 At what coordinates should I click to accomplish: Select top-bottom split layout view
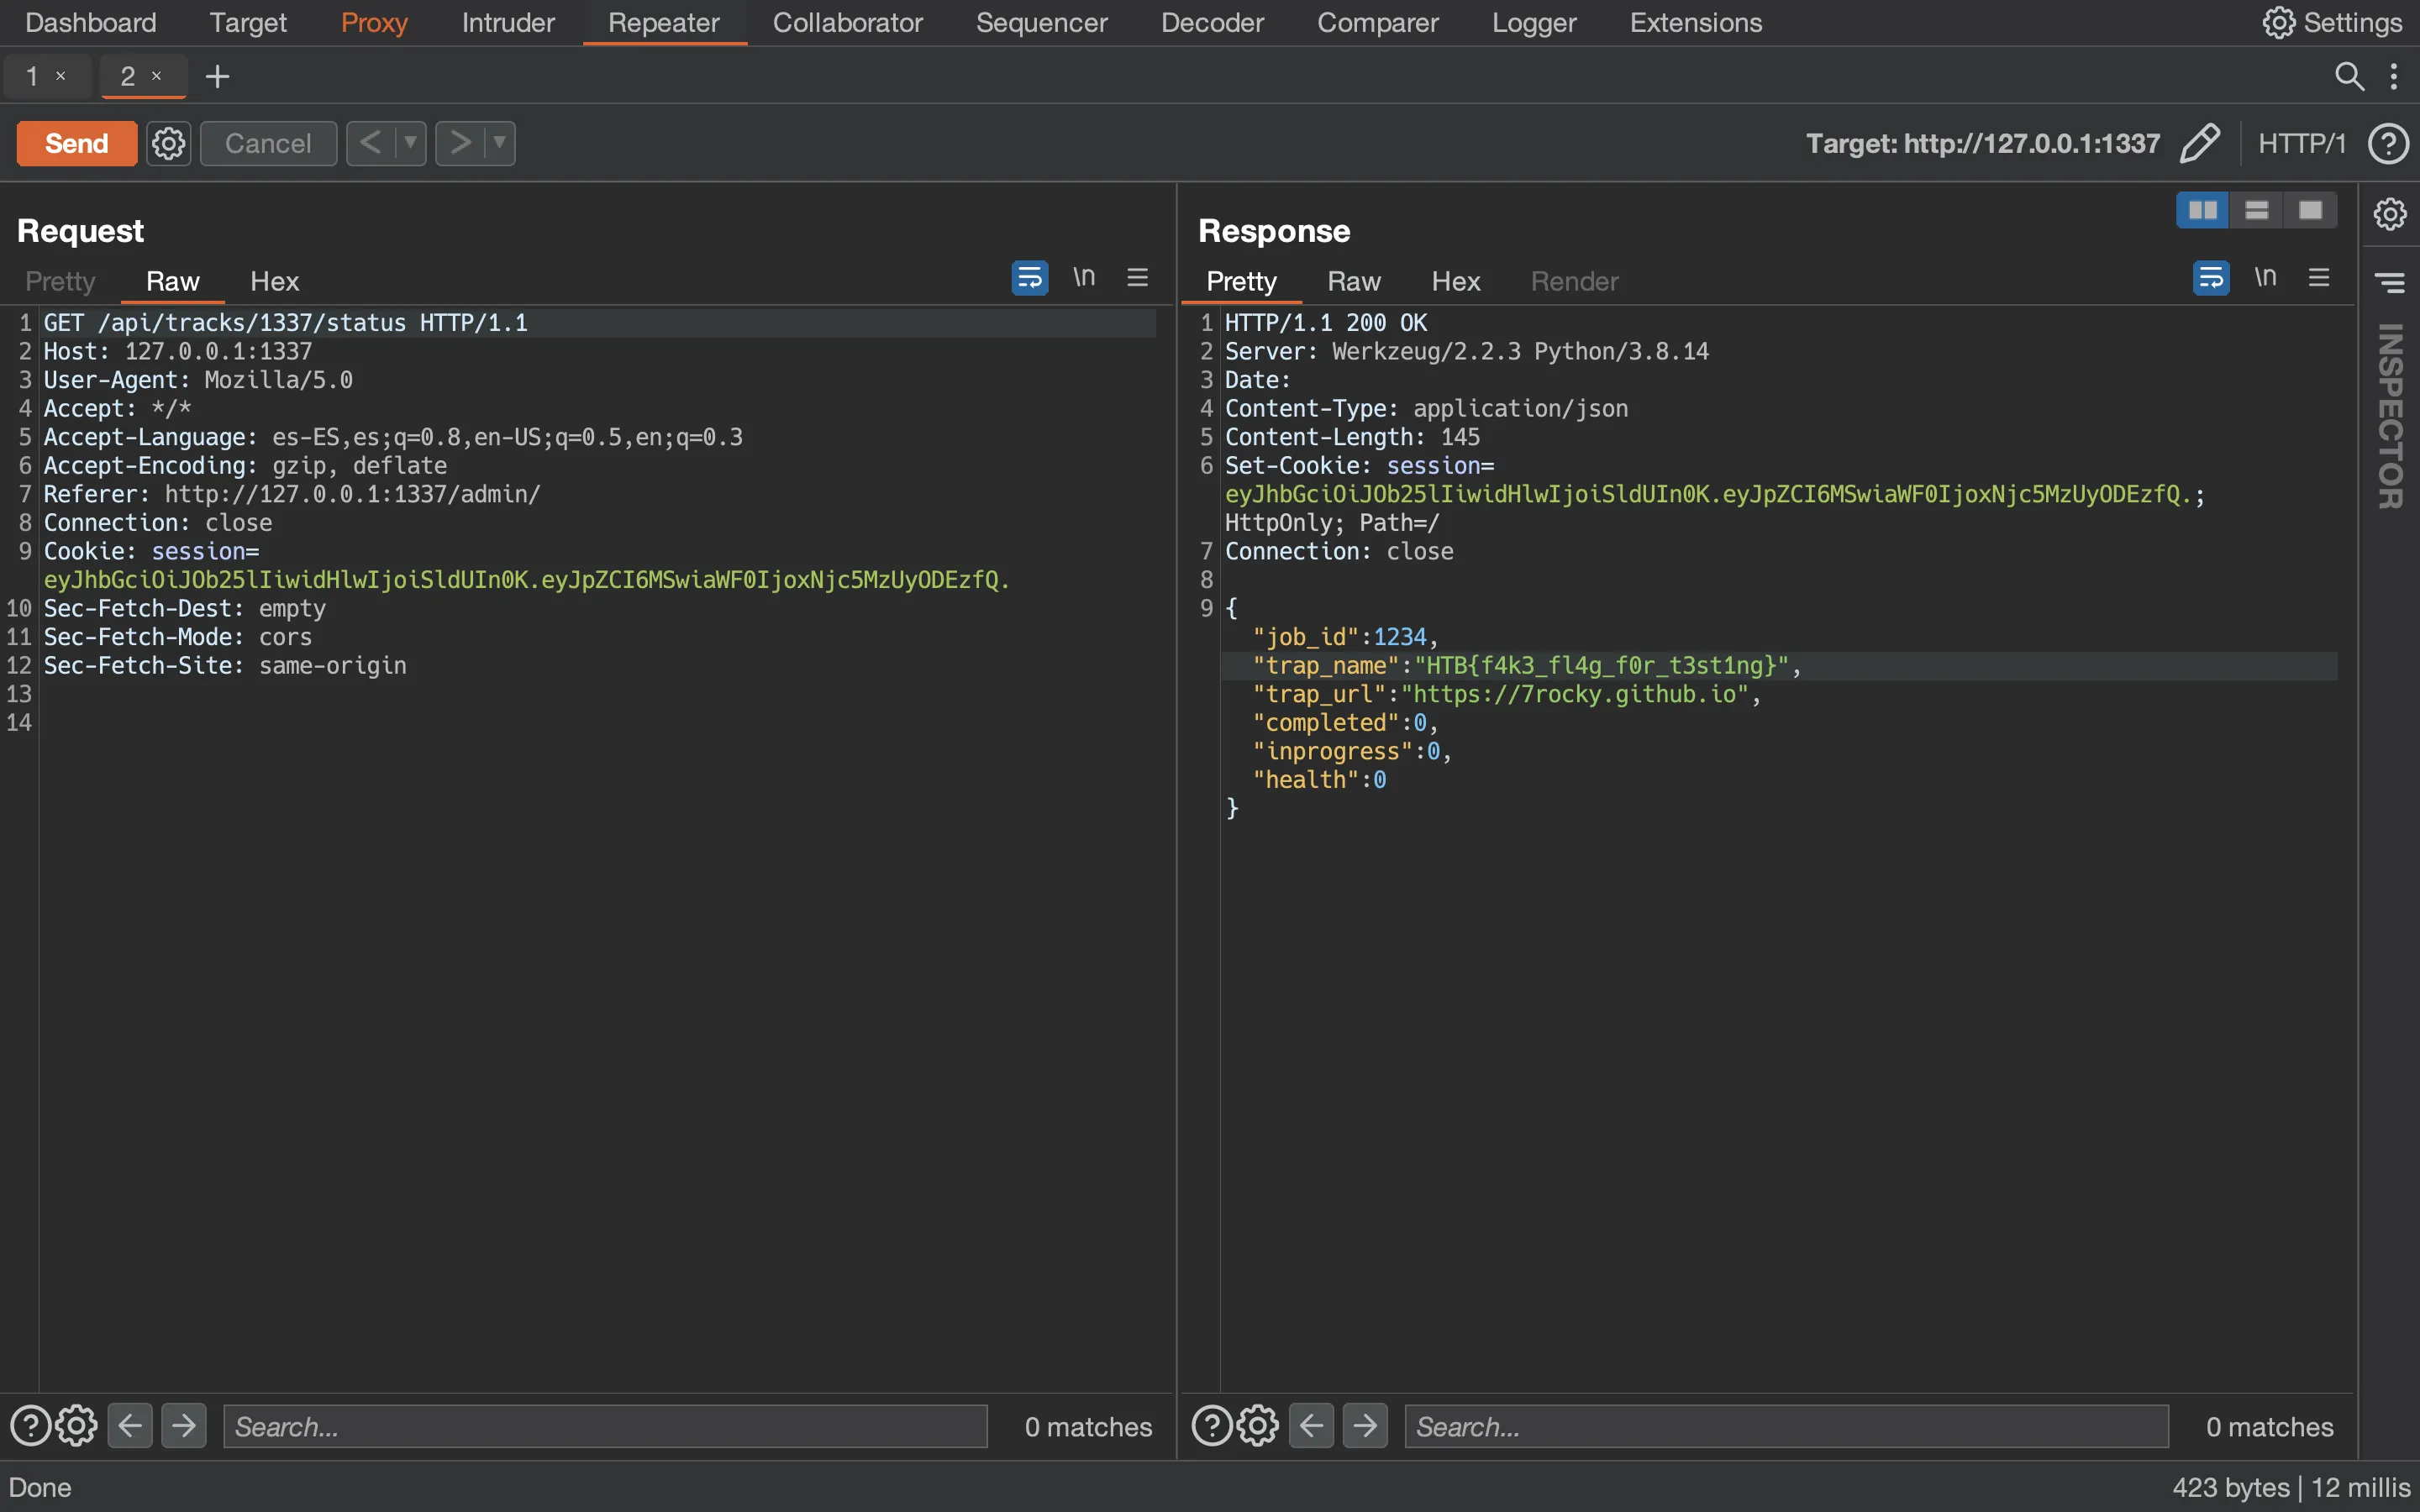tap(2256, 210)
